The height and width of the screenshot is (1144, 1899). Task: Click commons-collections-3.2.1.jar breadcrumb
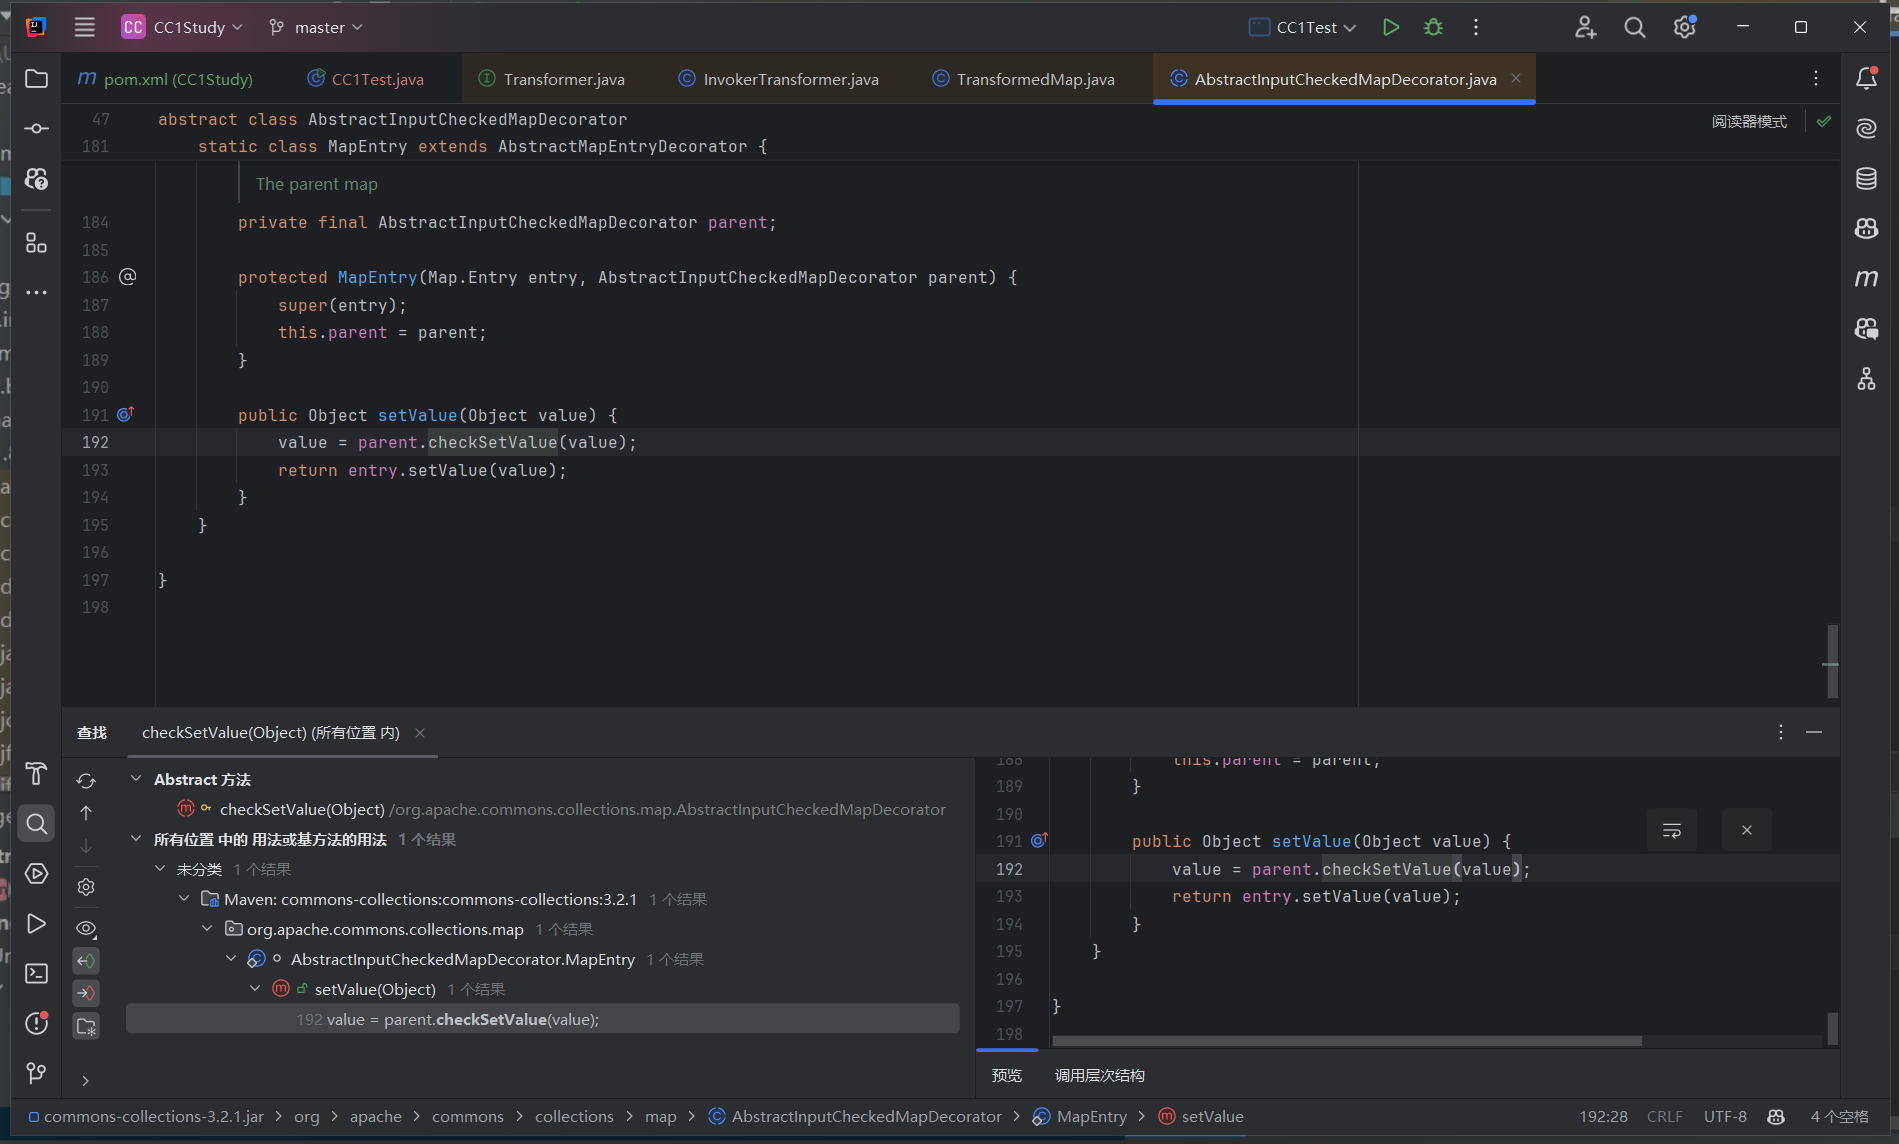point(146,1116)
